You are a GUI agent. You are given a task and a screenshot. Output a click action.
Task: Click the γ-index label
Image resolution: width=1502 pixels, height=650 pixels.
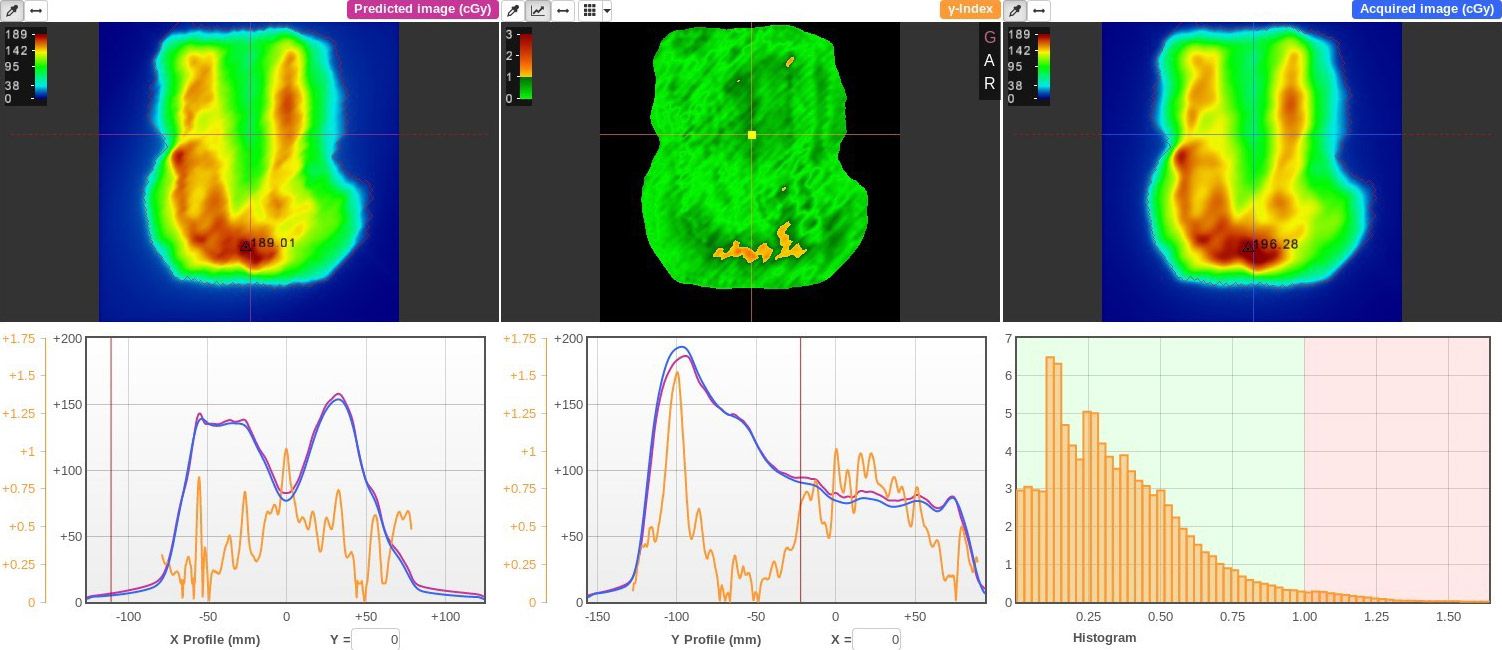pos(969,9)
